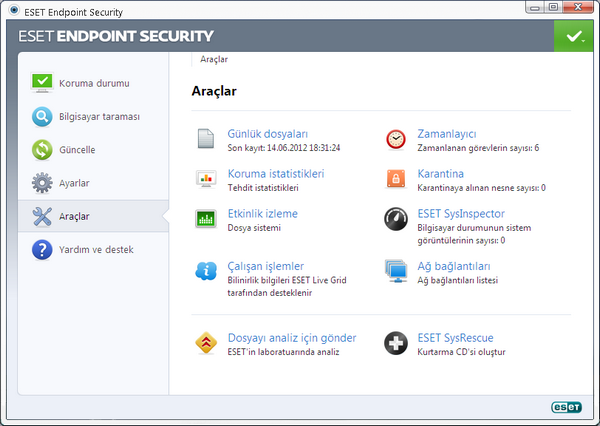Image resolution: width=600 pixels, height=426 pixels.
Task: Click Dosyayı analiz için gönder link
Action: pyautogui.click(x=292, y=338)
